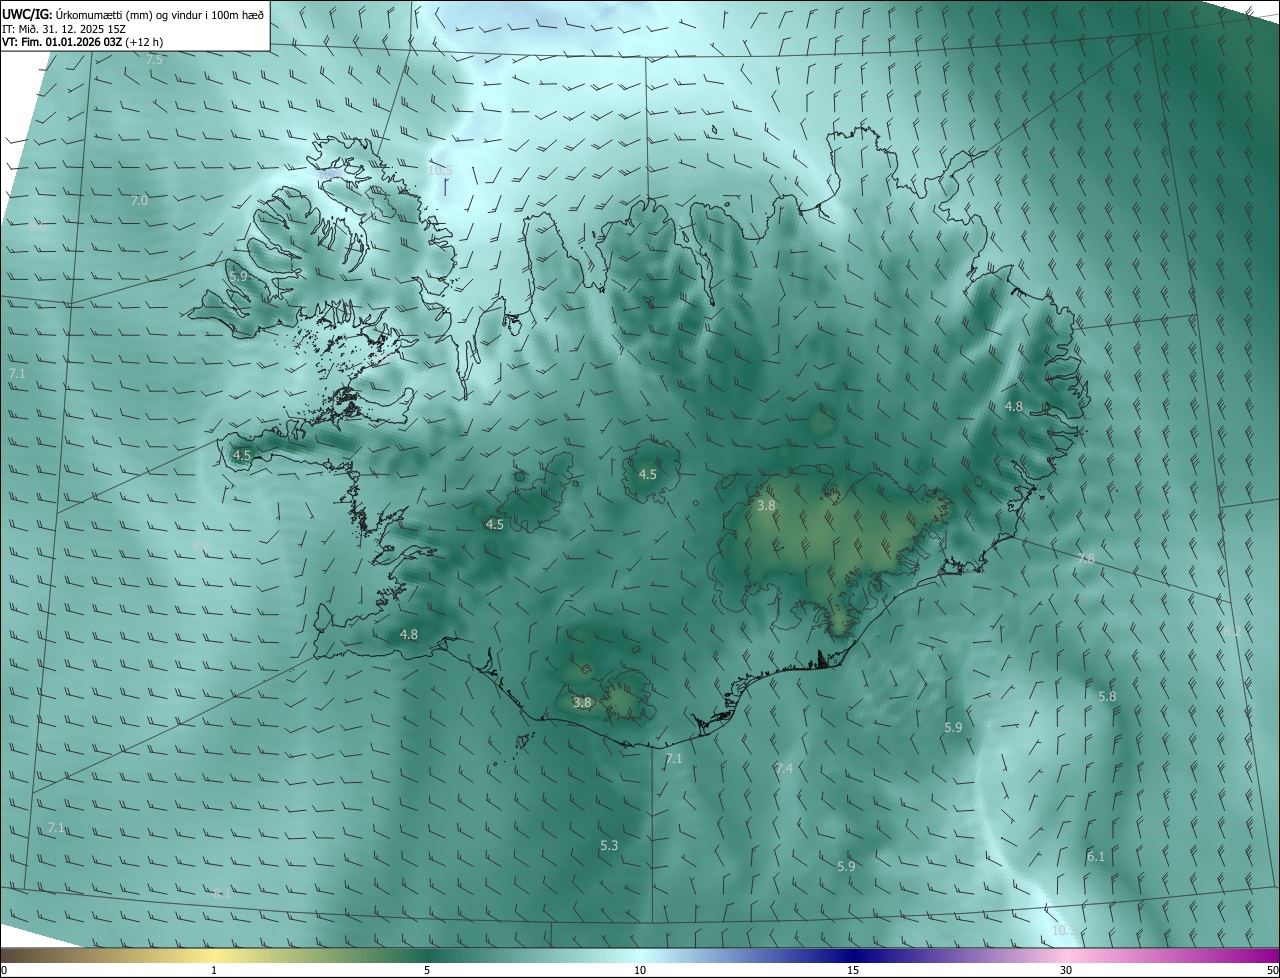
Task: Click the pink color above tick 30
Action: tap(1066, 955)
